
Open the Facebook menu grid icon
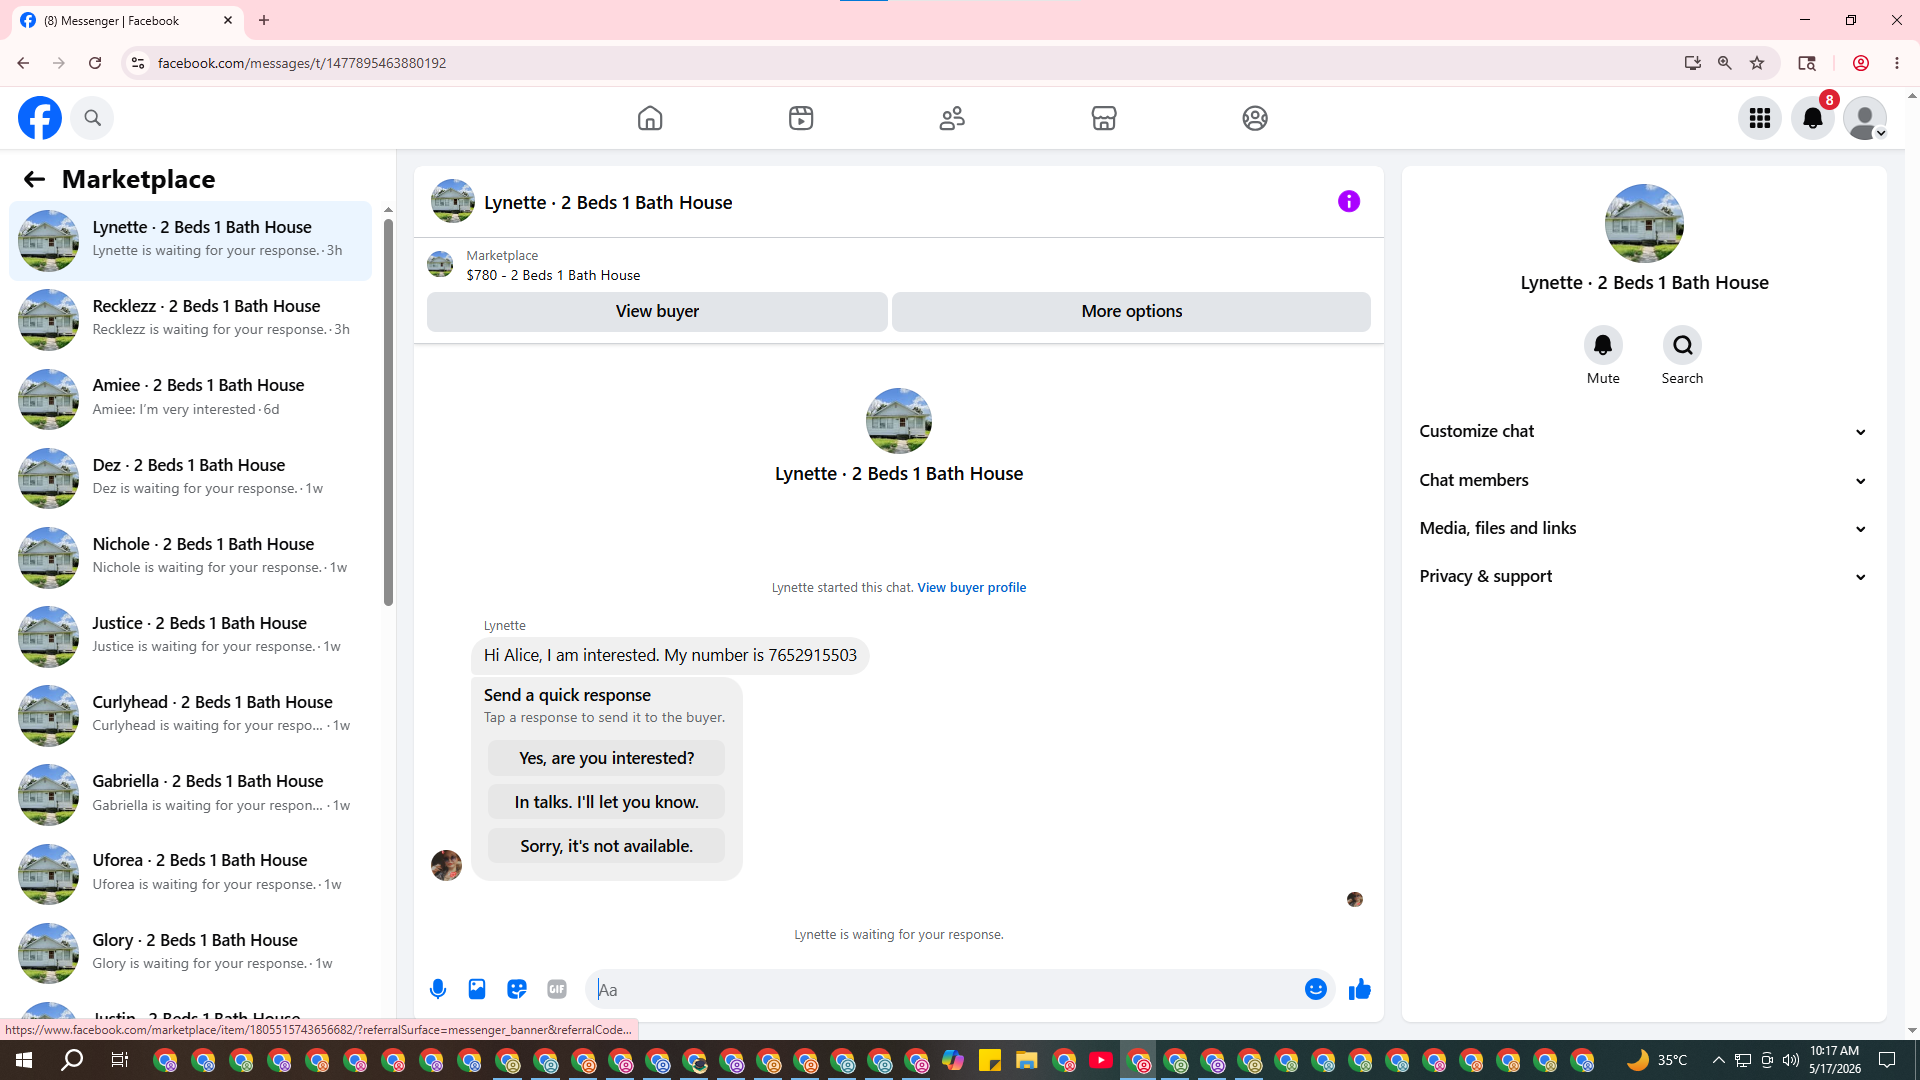tap(1760, 118)
